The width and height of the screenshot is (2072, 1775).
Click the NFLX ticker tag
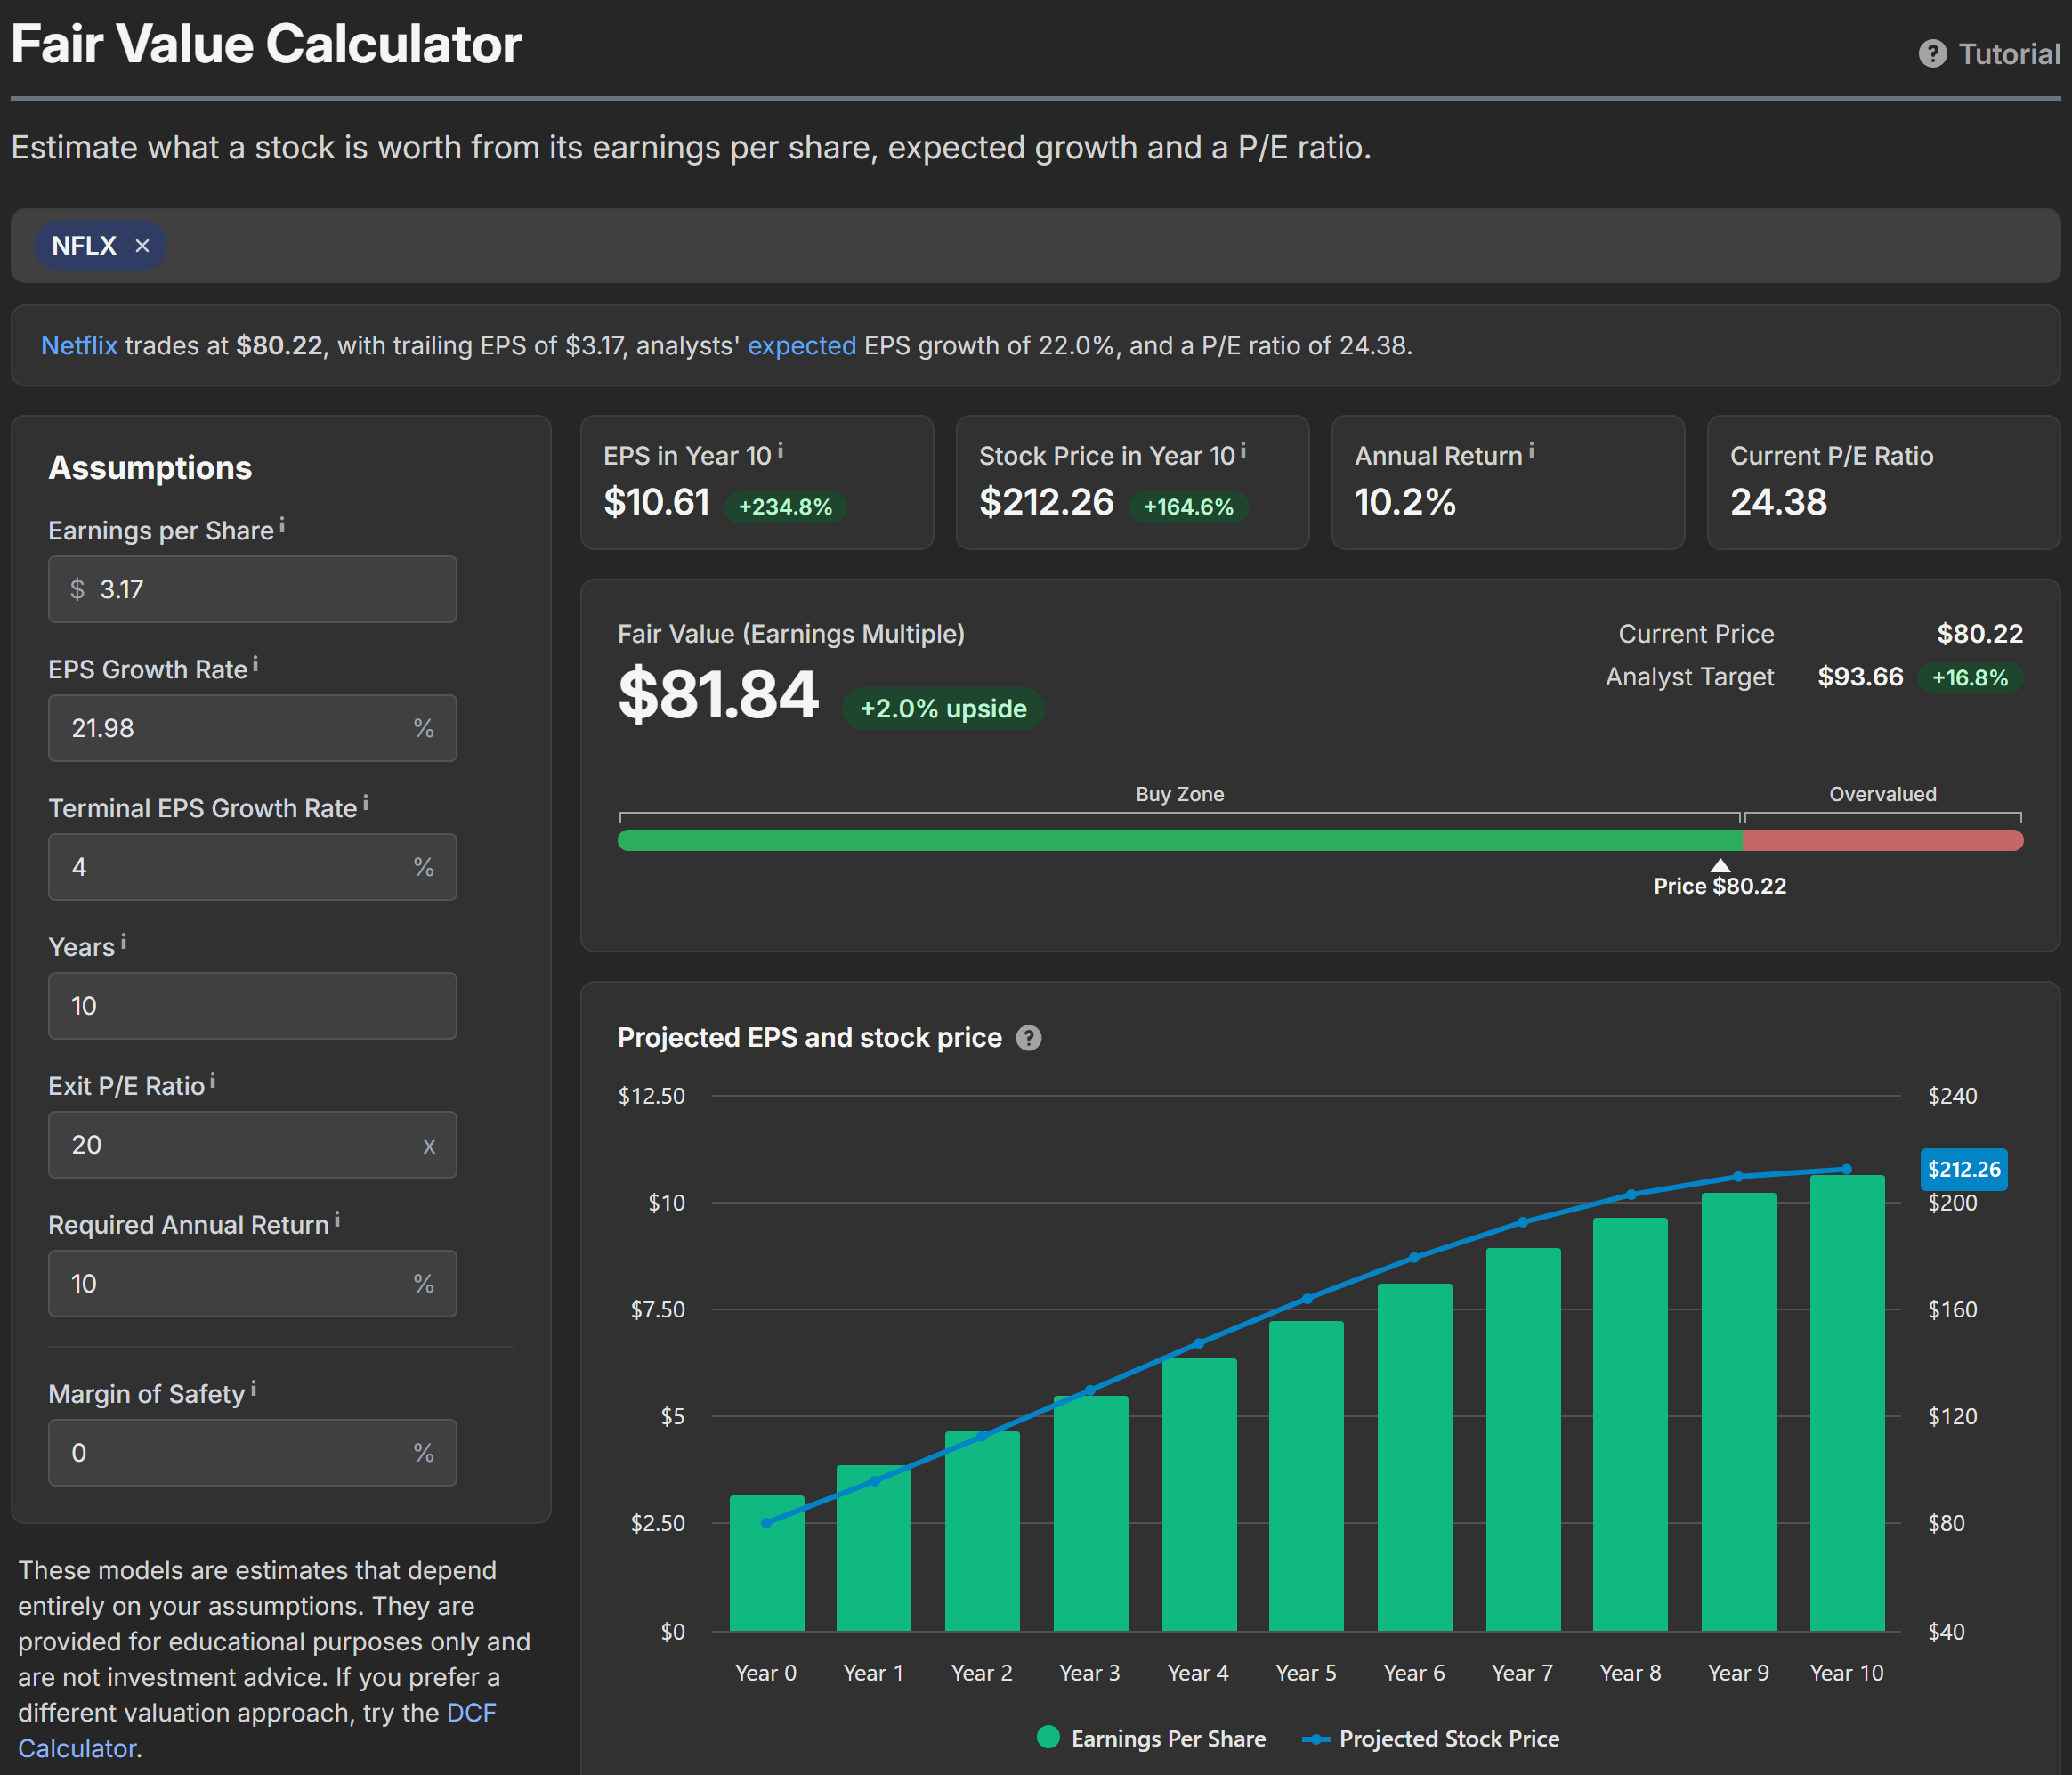(x=84, y=246)
